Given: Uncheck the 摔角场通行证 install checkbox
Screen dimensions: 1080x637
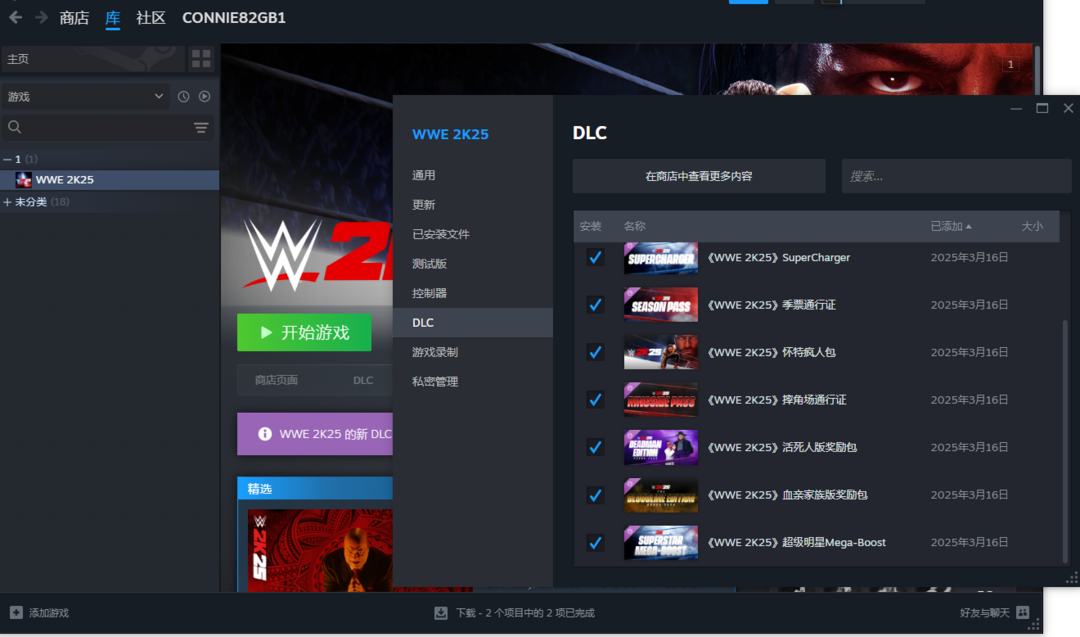Looking at the screenshot, I should coord(595,400).
